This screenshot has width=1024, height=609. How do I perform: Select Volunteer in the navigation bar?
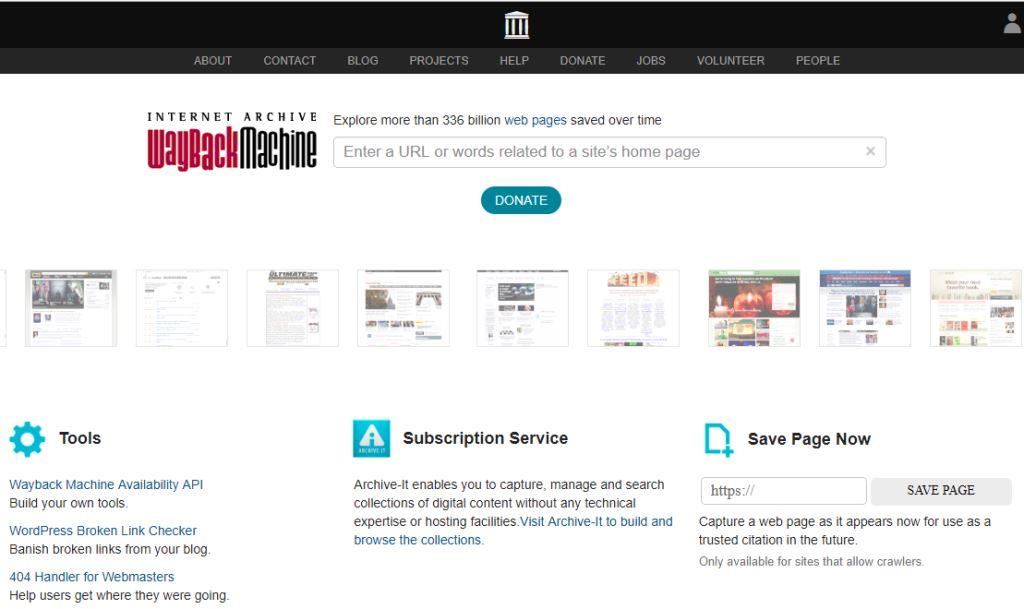pos(730,61)
